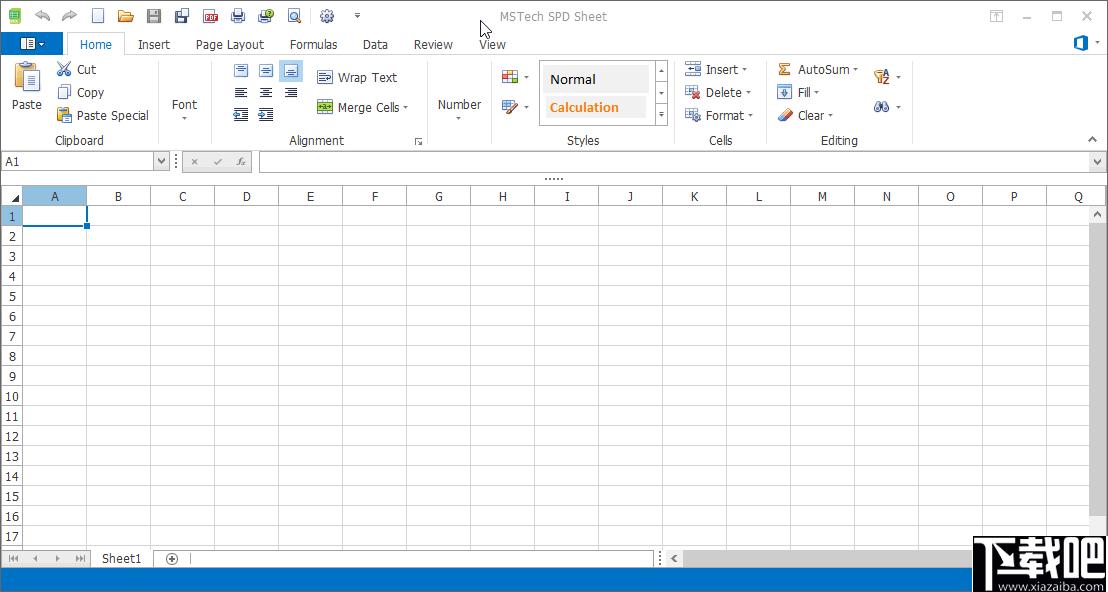Screen dimensions: 1108x592
Task: Collapse the ribbon with the chevron
Action: pyautogui.click(x=1093, y=140)
